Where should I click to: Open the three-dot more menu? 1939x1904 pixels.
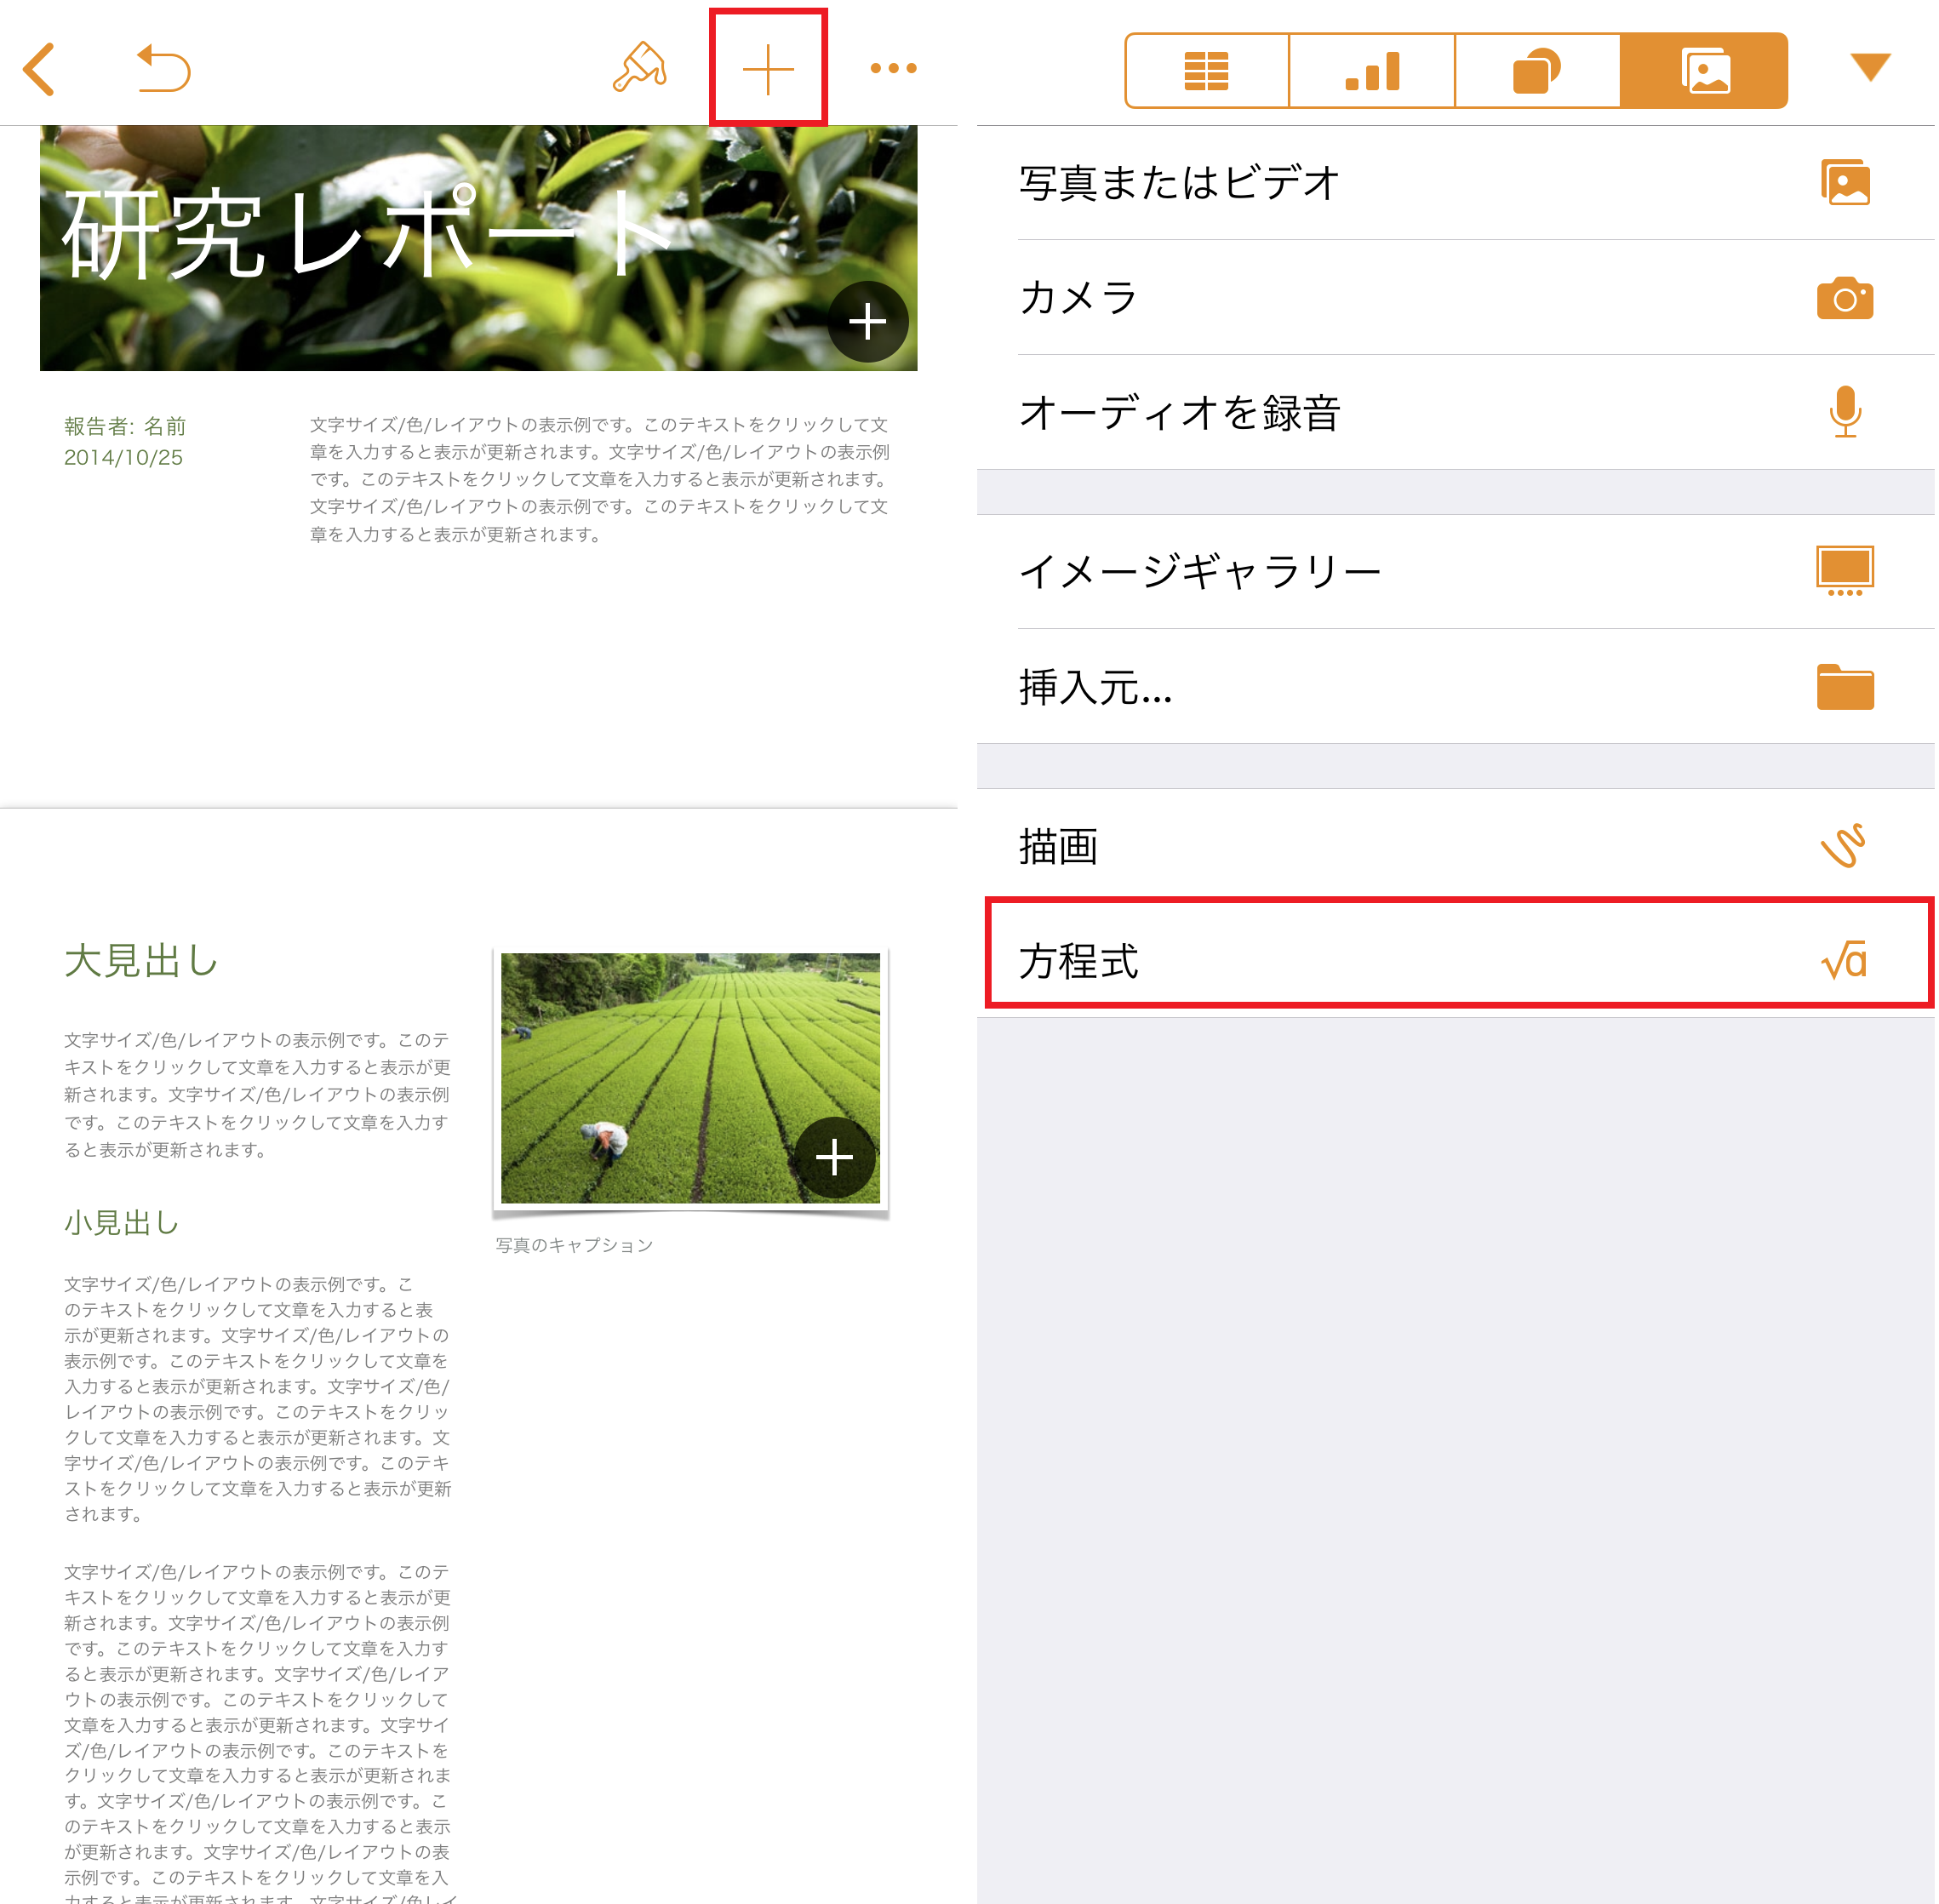(x=893, y=68)
